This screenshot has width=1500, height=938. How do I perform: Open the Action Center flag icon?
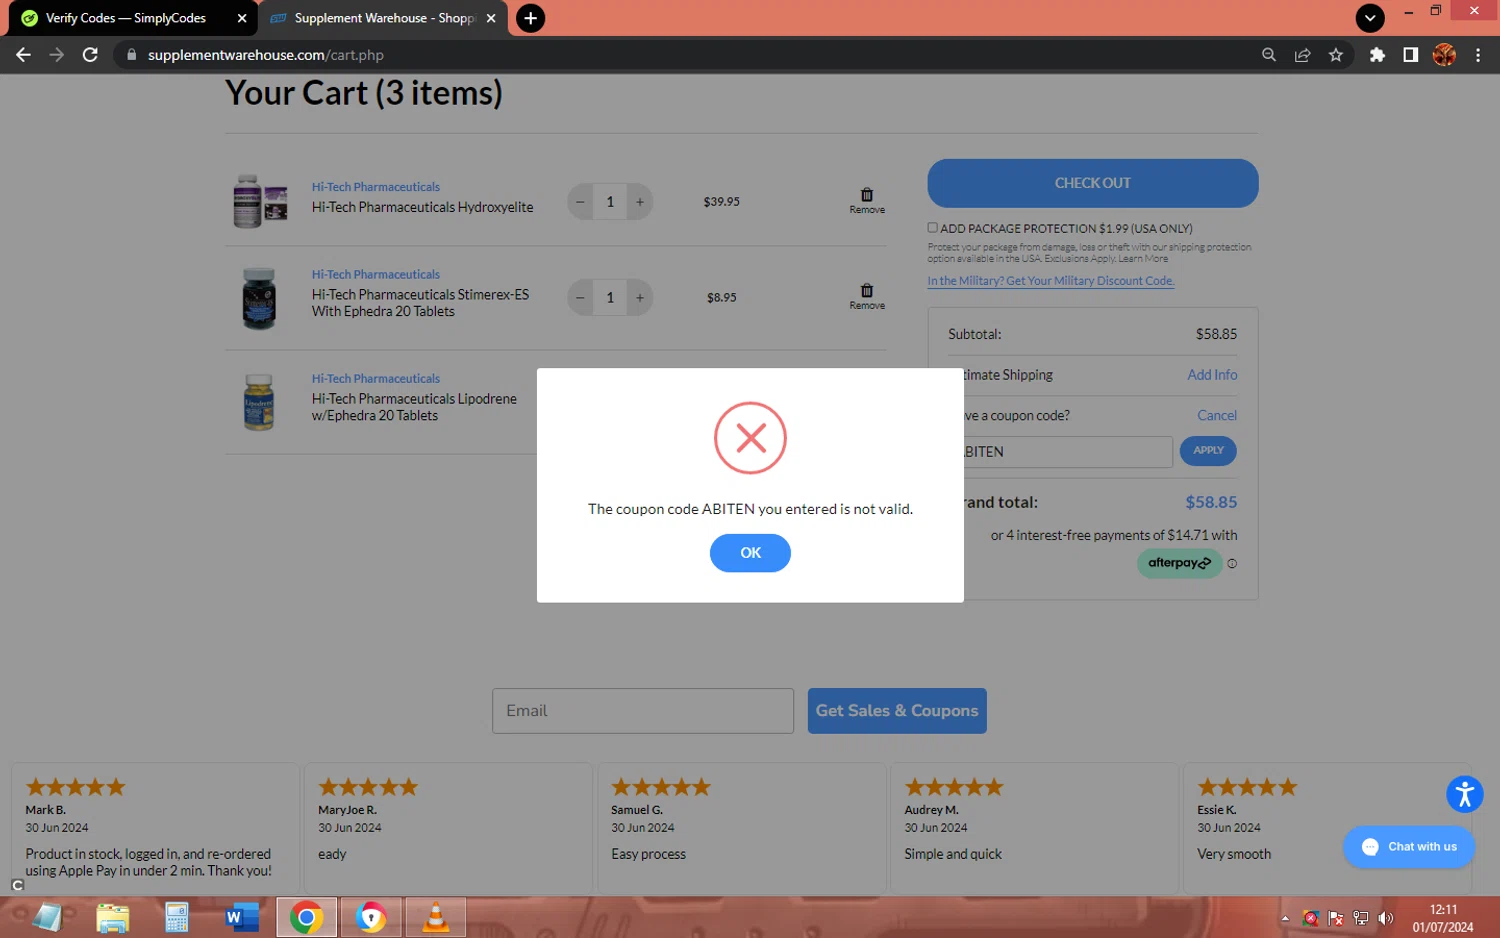(x=1335, y=918)
